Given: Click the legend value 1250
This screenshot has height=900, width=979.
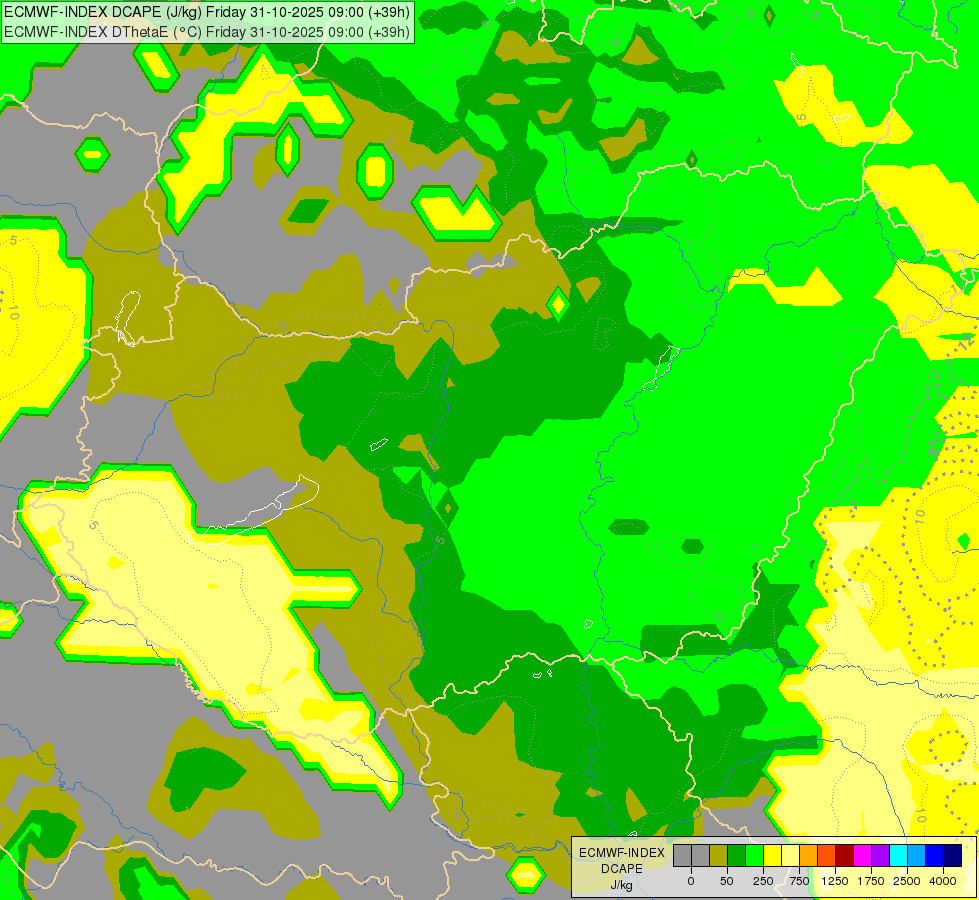Looking at the screenshot, I should (835, 881).
